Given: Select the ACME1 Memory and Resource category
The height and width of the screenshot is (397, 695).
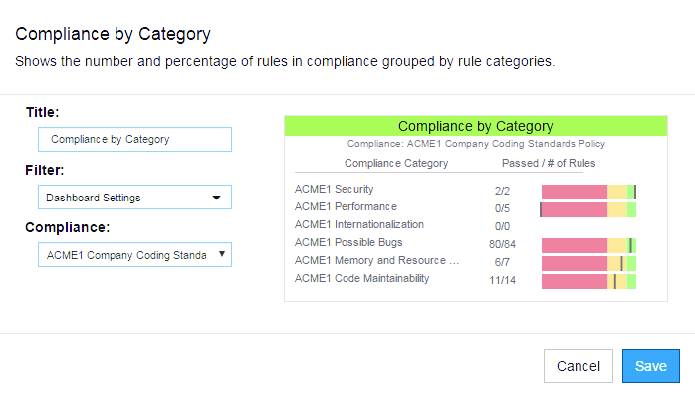Looking at the screenshot, I should pos(377,261).
